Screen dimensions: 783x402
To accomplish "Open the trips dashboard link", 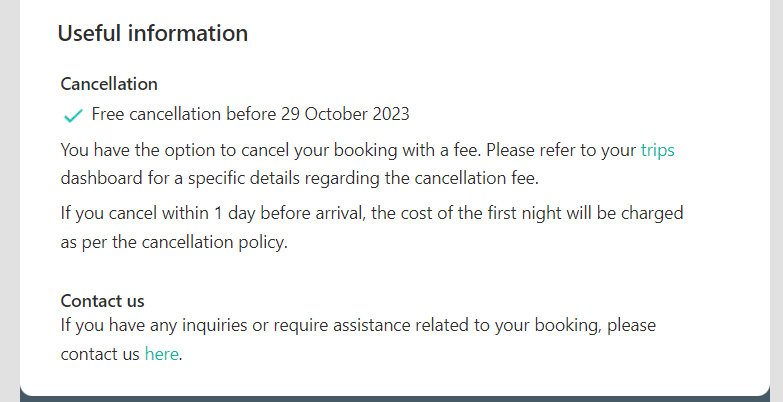I will tap(658, 150).
